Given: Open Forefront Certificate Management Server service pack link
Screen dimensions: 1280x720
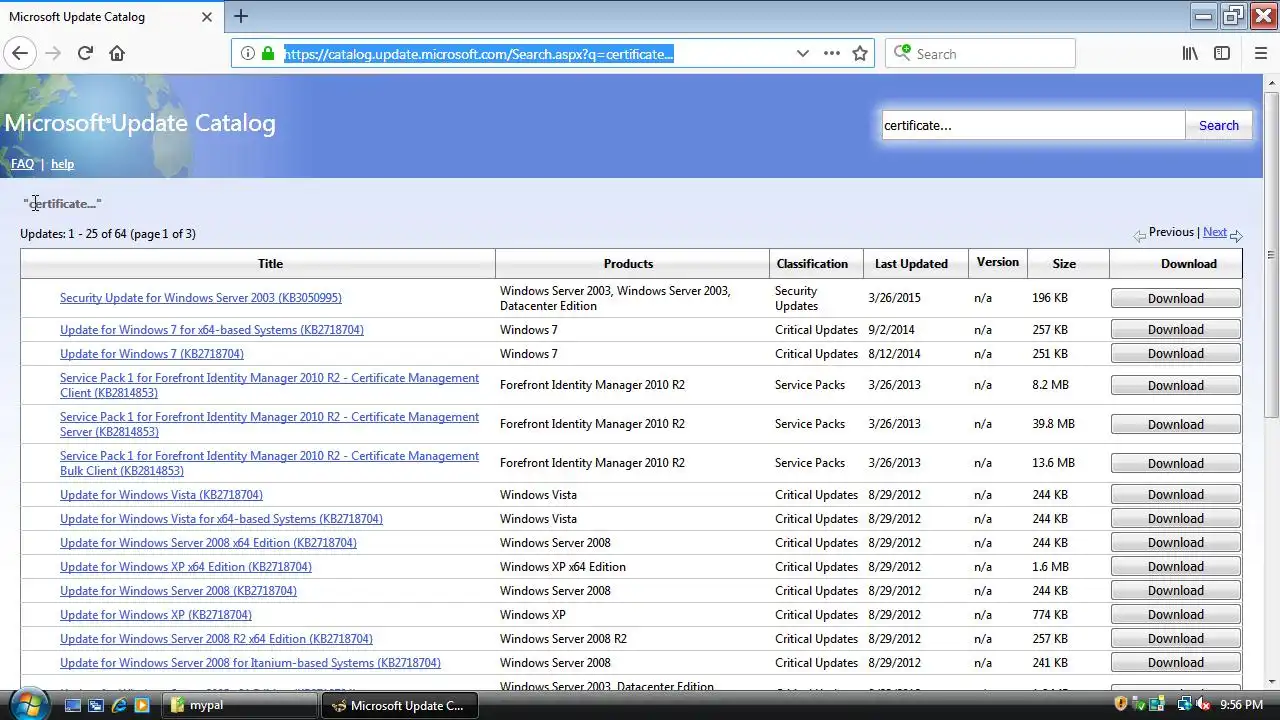Looking at the screenshot, I should (x=269, y=424).
